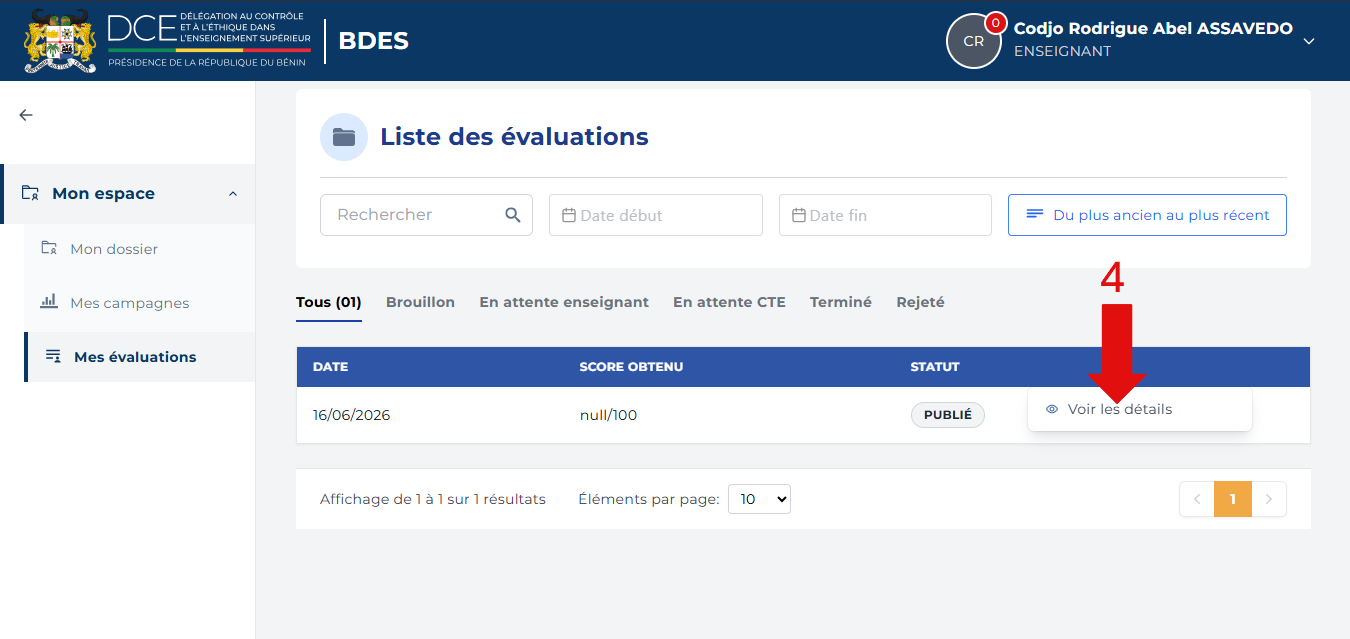Toggle sort Du plus ancien au plus récent

[x=1147, y=215]
